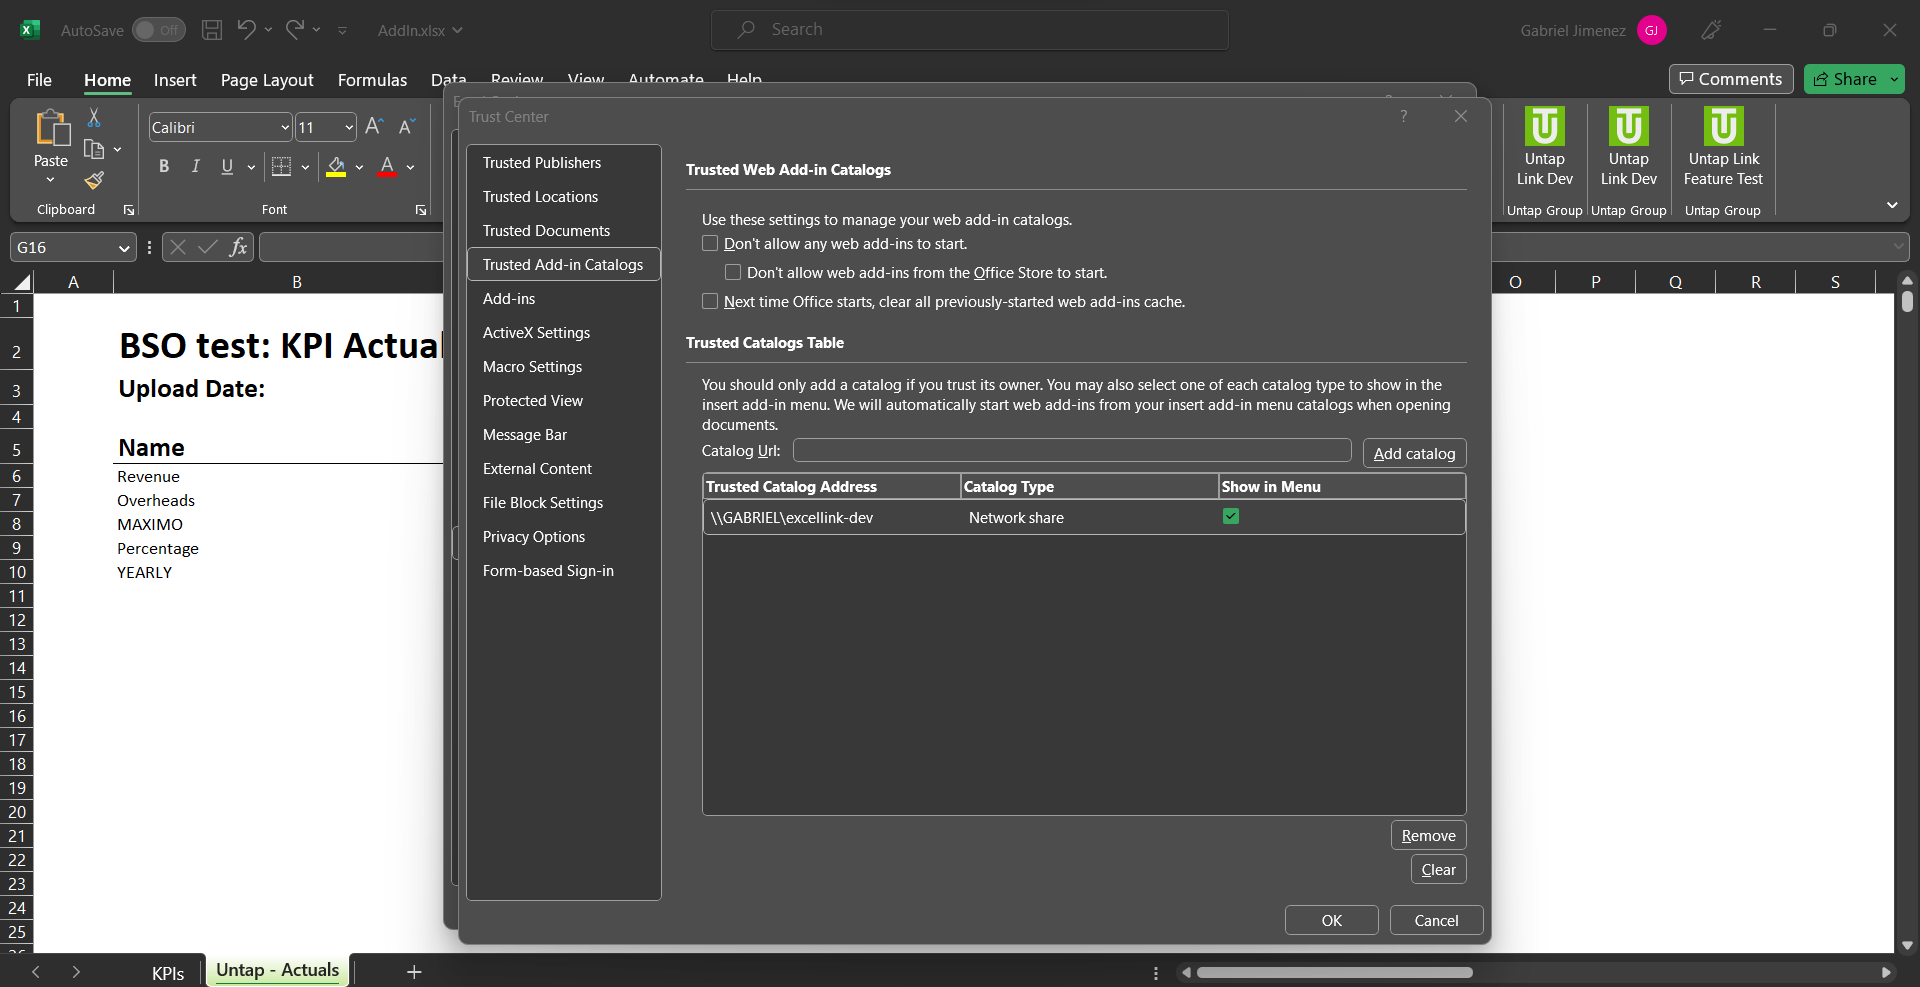This screenshot has height=987, width=1920.
Task: Click the formula bar cancel X icon
Action: click(178, 247)
